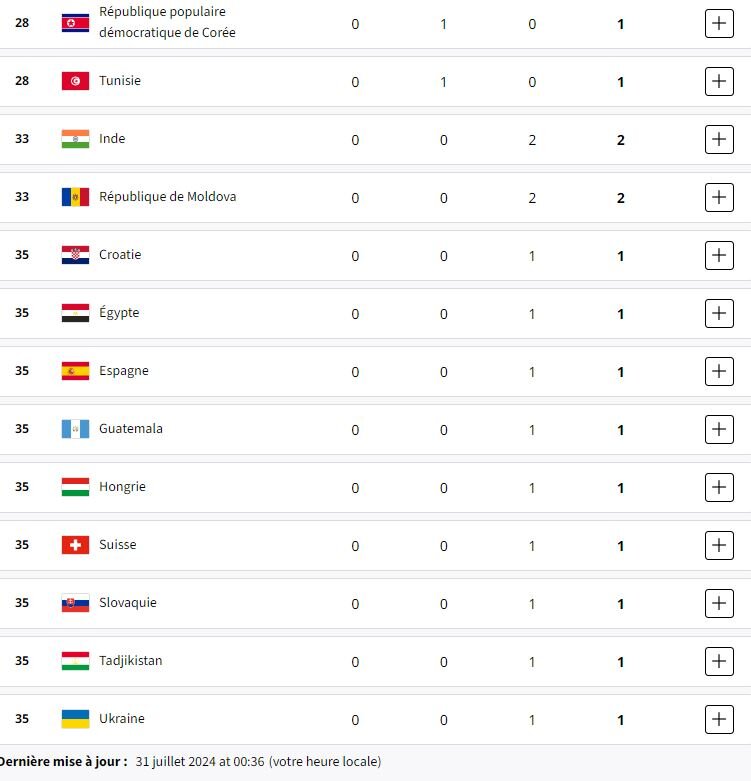The width and height of the screenshot is (751, 781).
Task: Click the Moldova flag icon
Action: pos(75,197)
